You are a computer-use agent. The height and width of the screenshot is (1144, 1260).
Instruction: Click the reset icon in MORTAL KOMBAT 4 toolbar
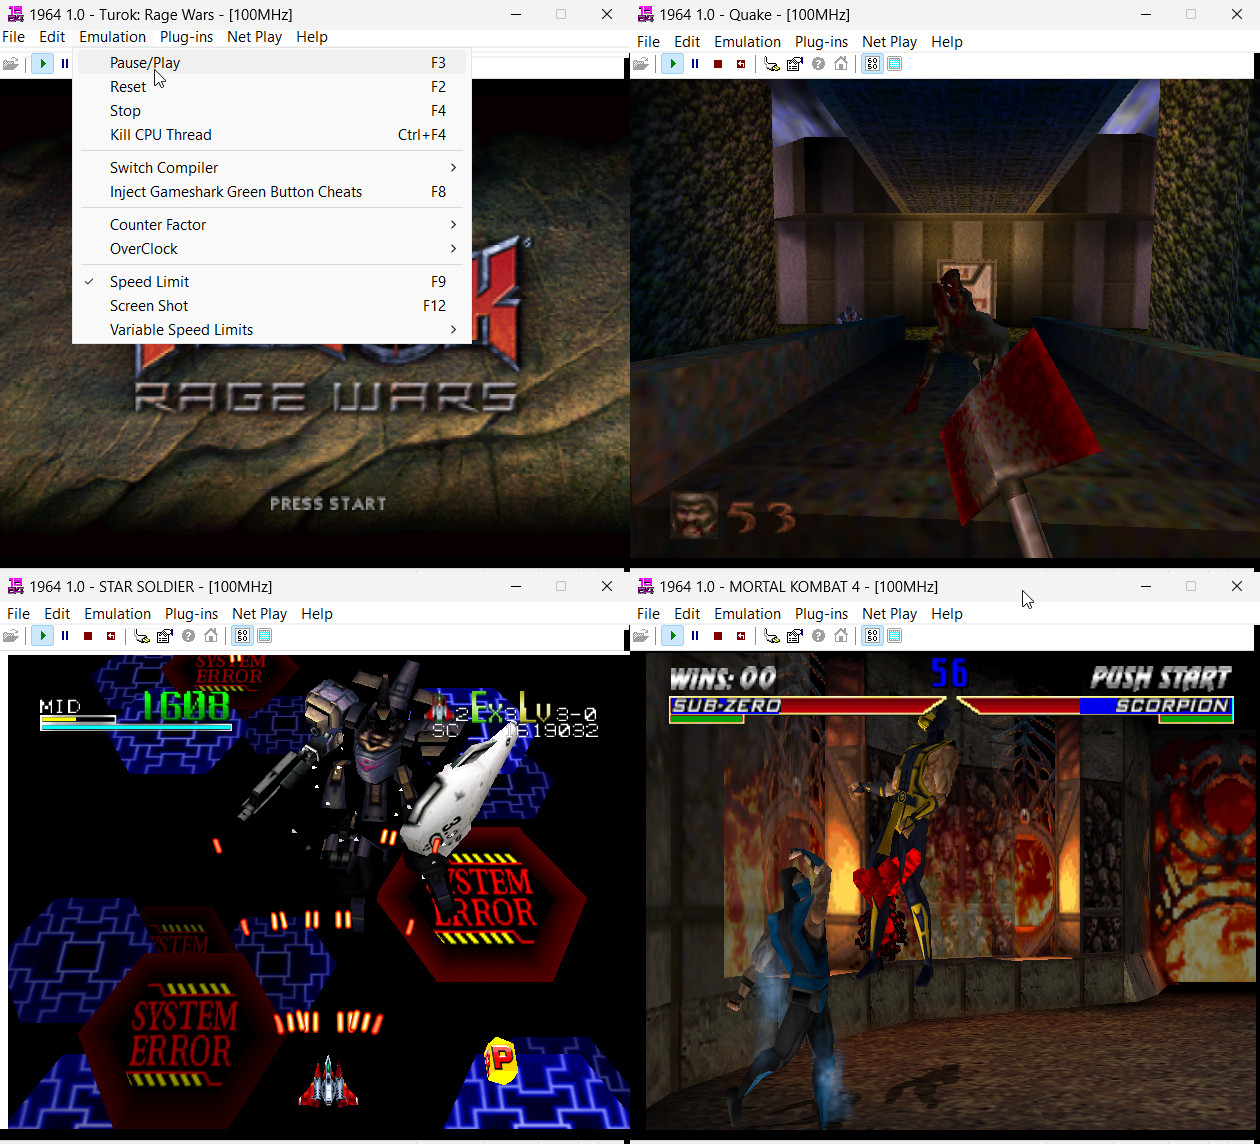[x=741, y=636]
